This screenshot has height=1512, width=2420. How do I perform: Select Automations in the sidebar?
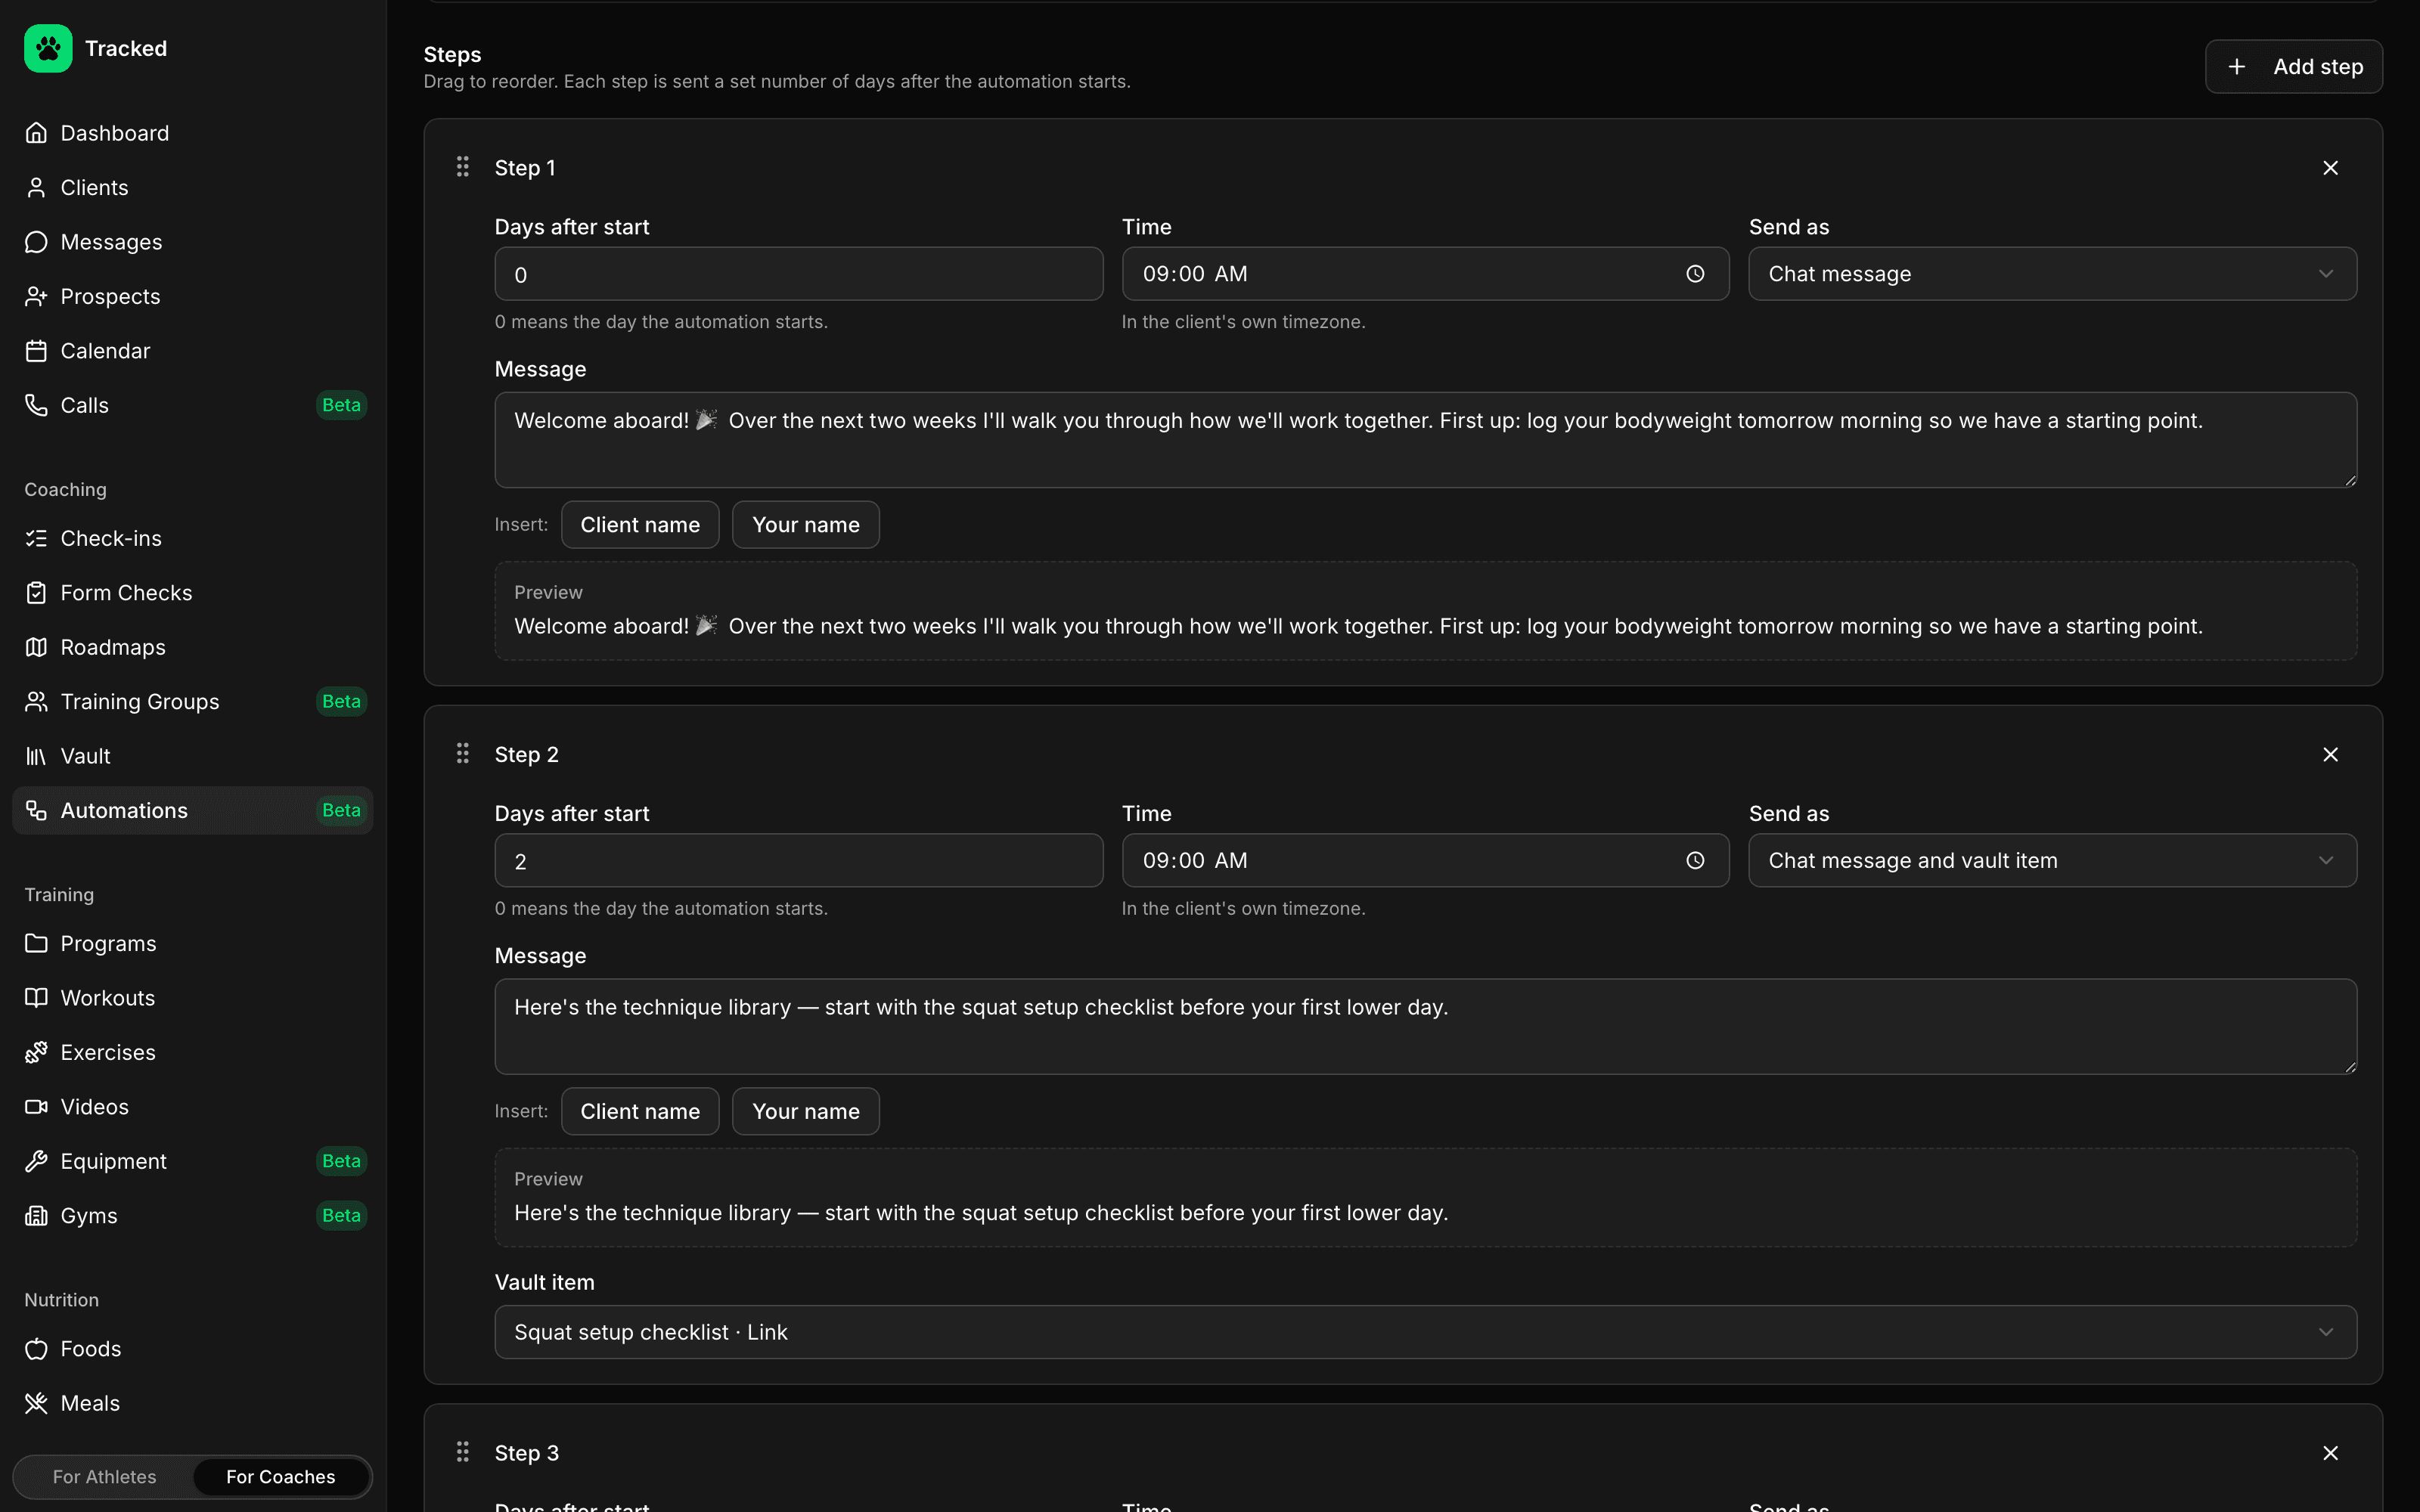pyautogui.click(x=192, y=810)
